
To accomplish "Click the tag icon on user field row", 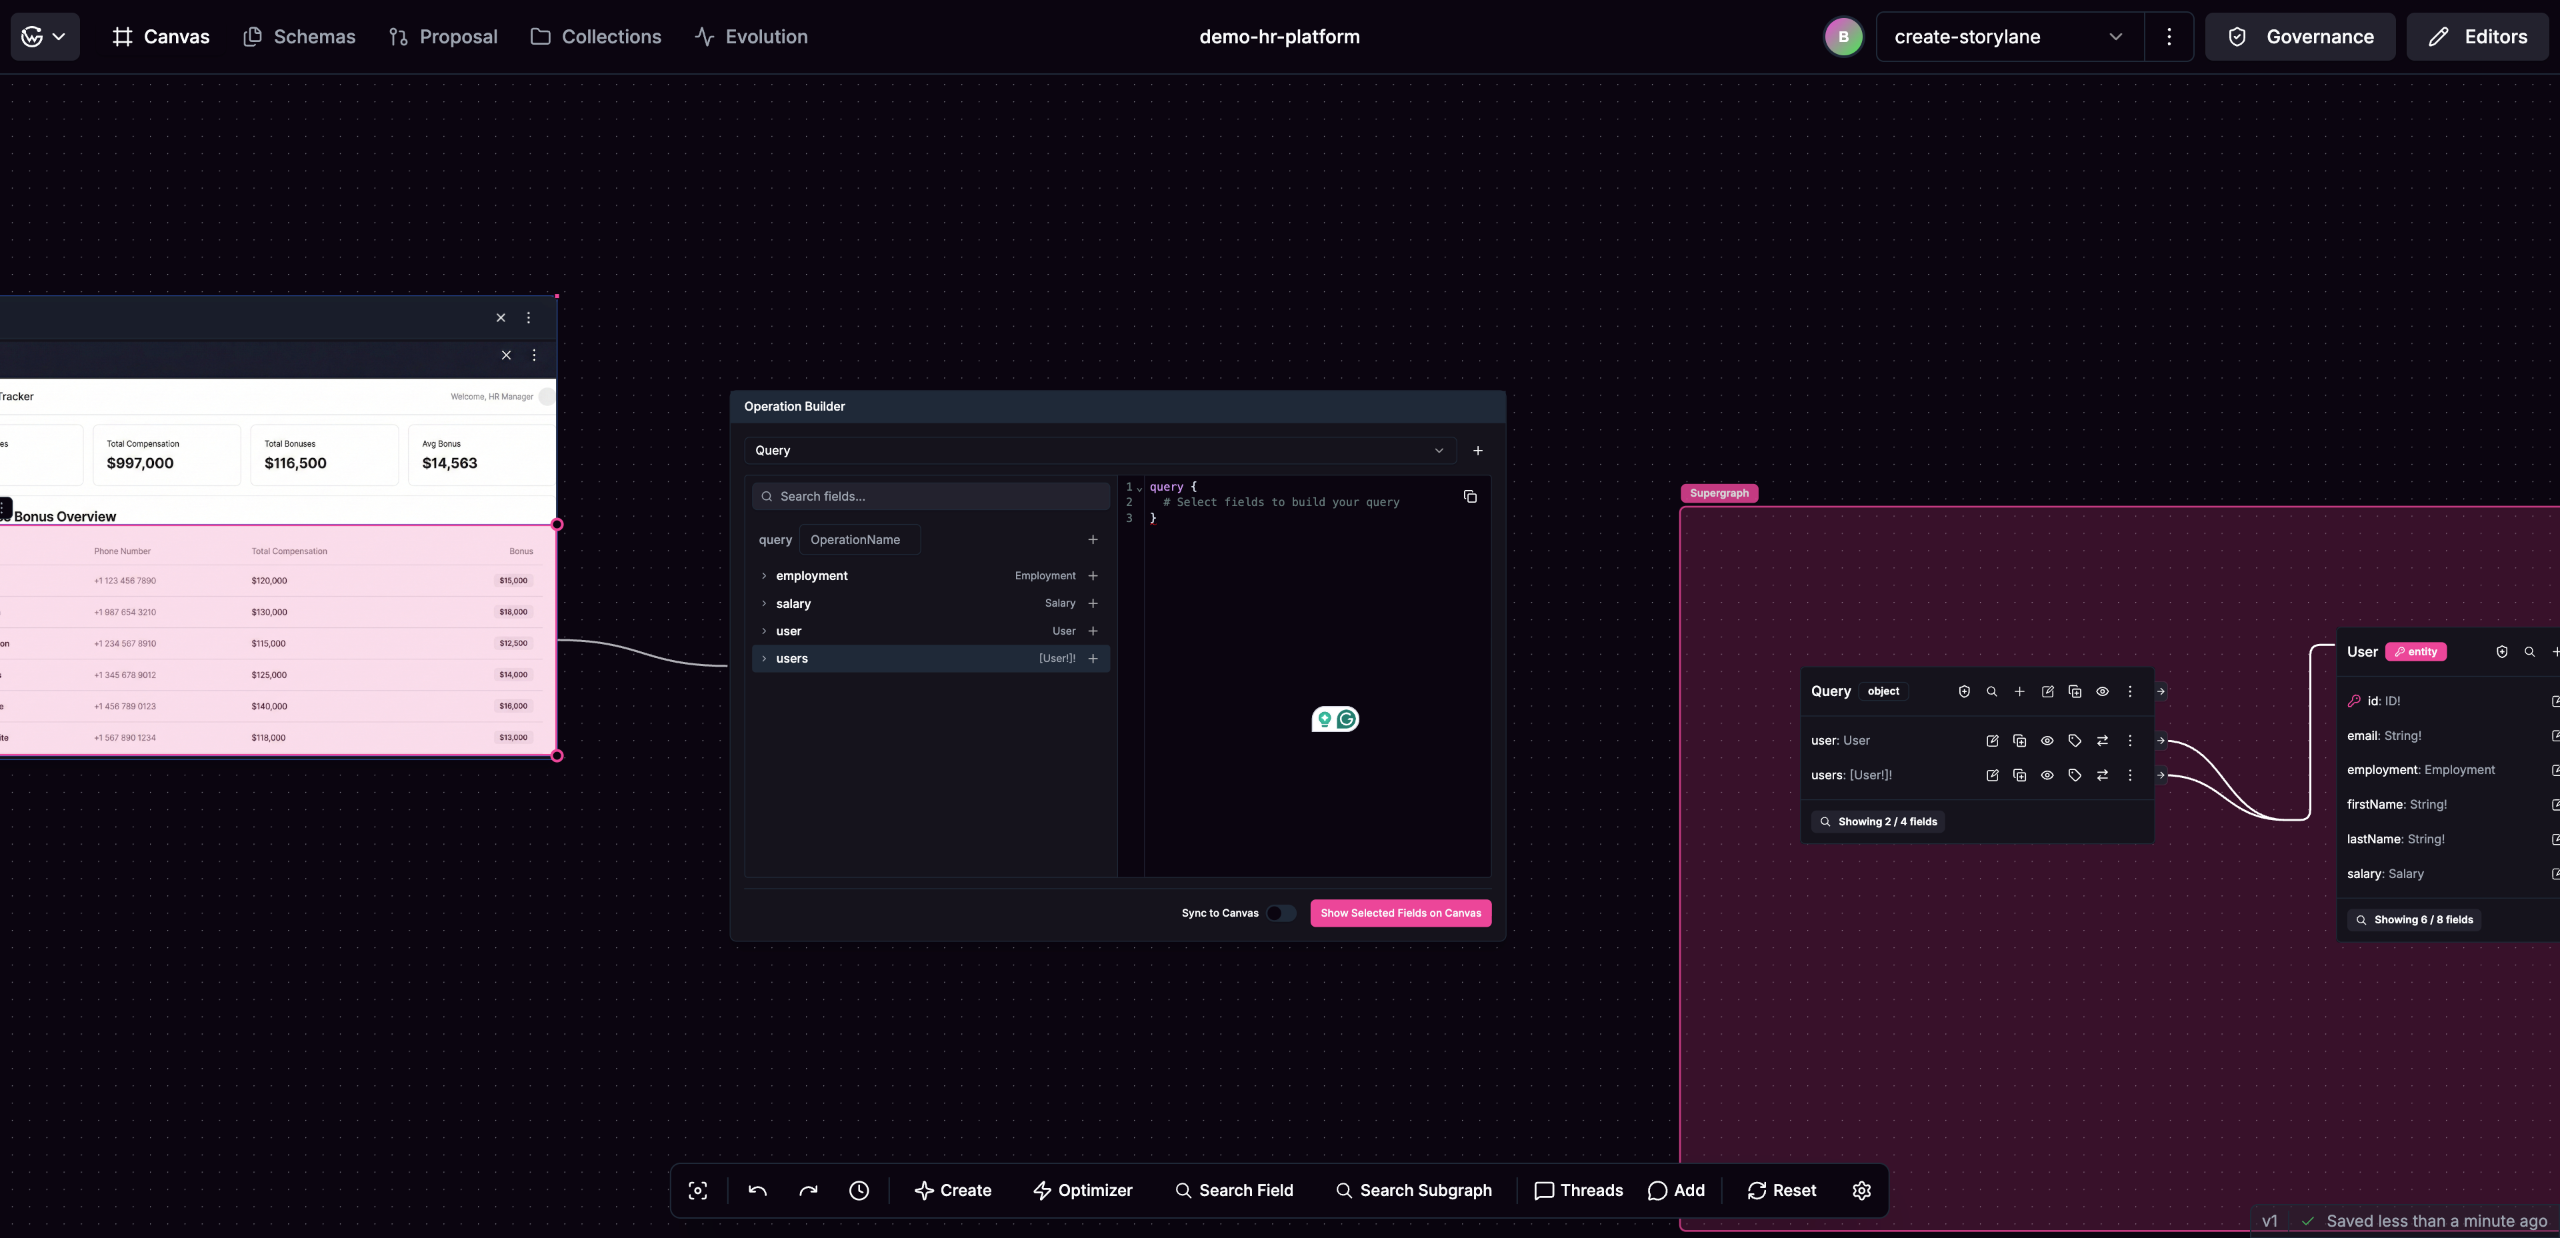I will [x=2075, y=741].
